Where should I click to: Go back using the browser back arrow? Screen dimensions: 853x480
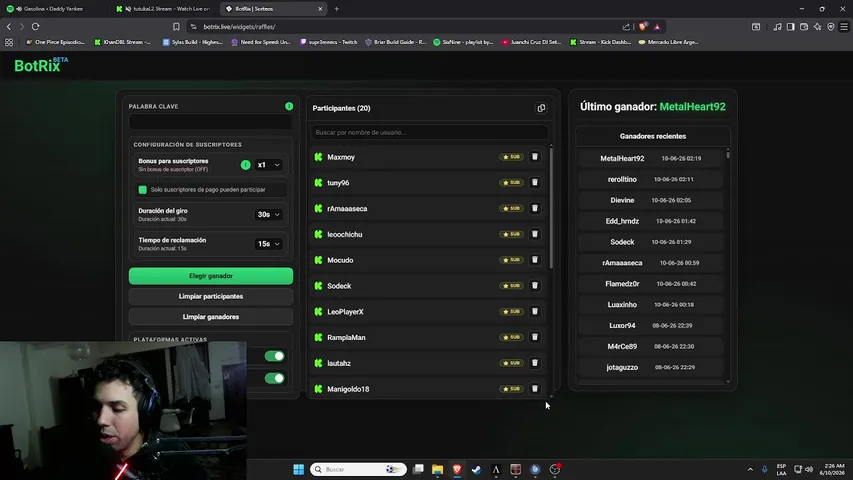[x=9, y=26]
